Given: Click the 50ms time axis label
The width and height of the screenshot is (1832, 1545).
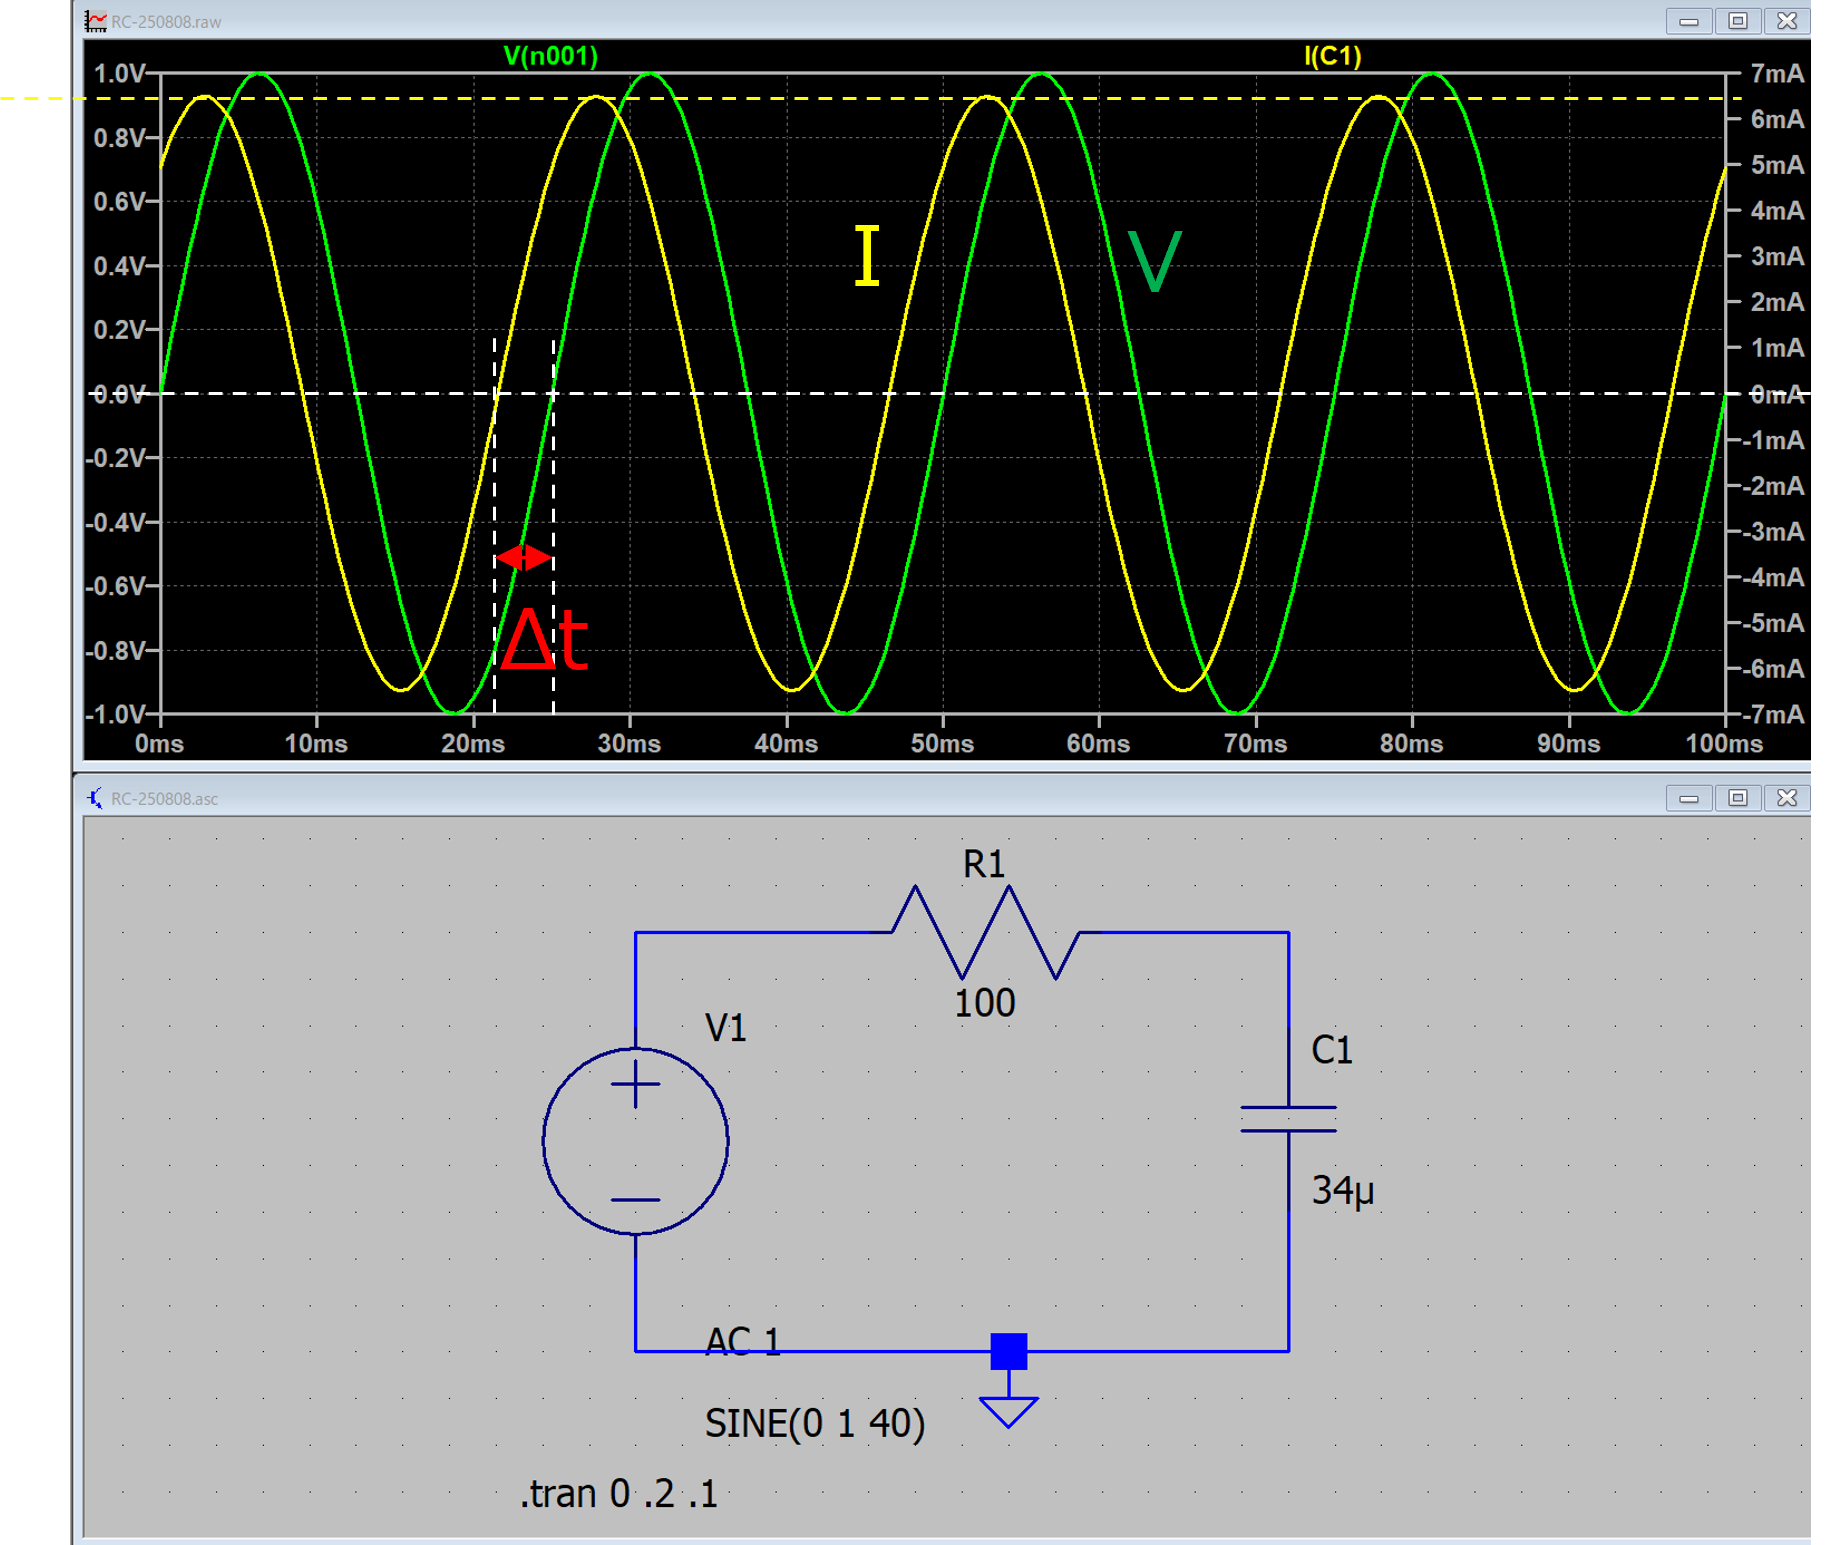Looking at the screenshot, I should pos(942,744).
